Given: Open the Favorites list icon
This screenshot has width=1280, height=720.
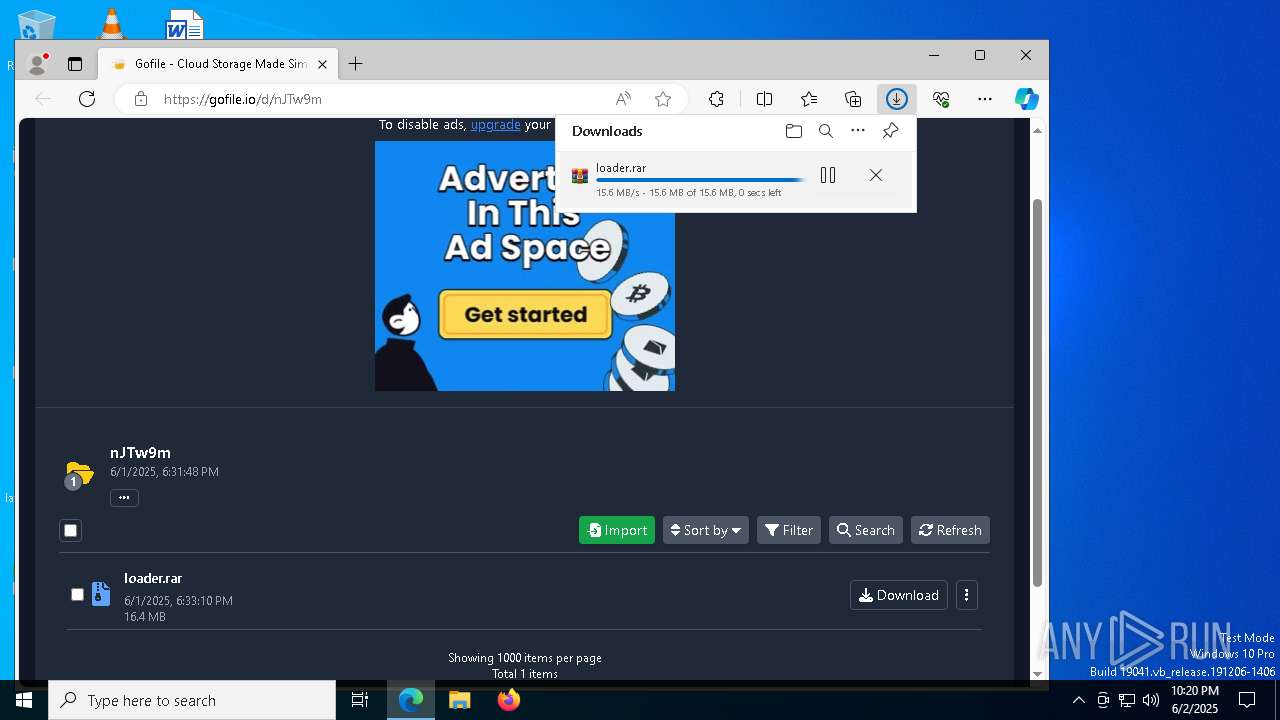Looking at the screenshot, I should (809, 99).
